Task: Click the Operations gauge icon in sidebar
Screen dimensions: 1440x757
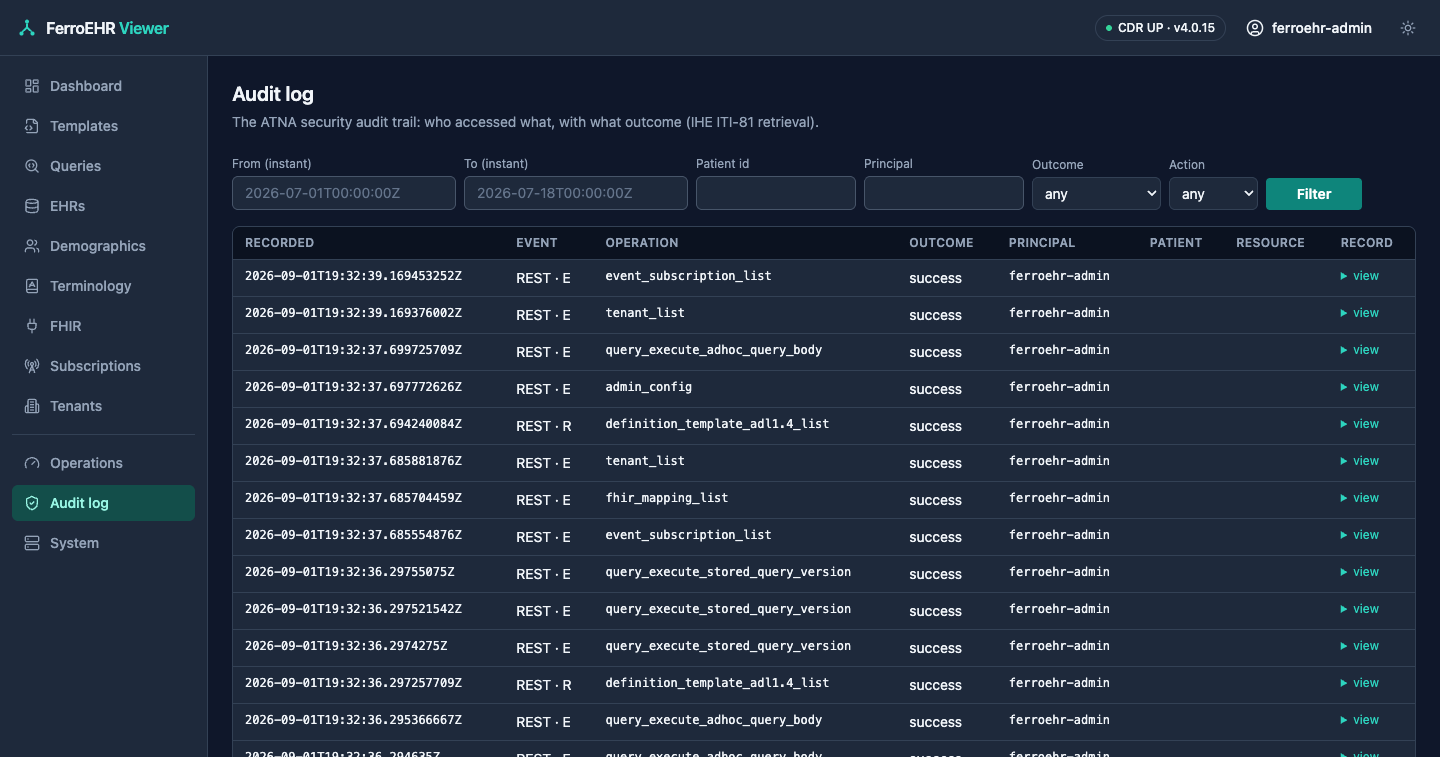Action: 32,463
